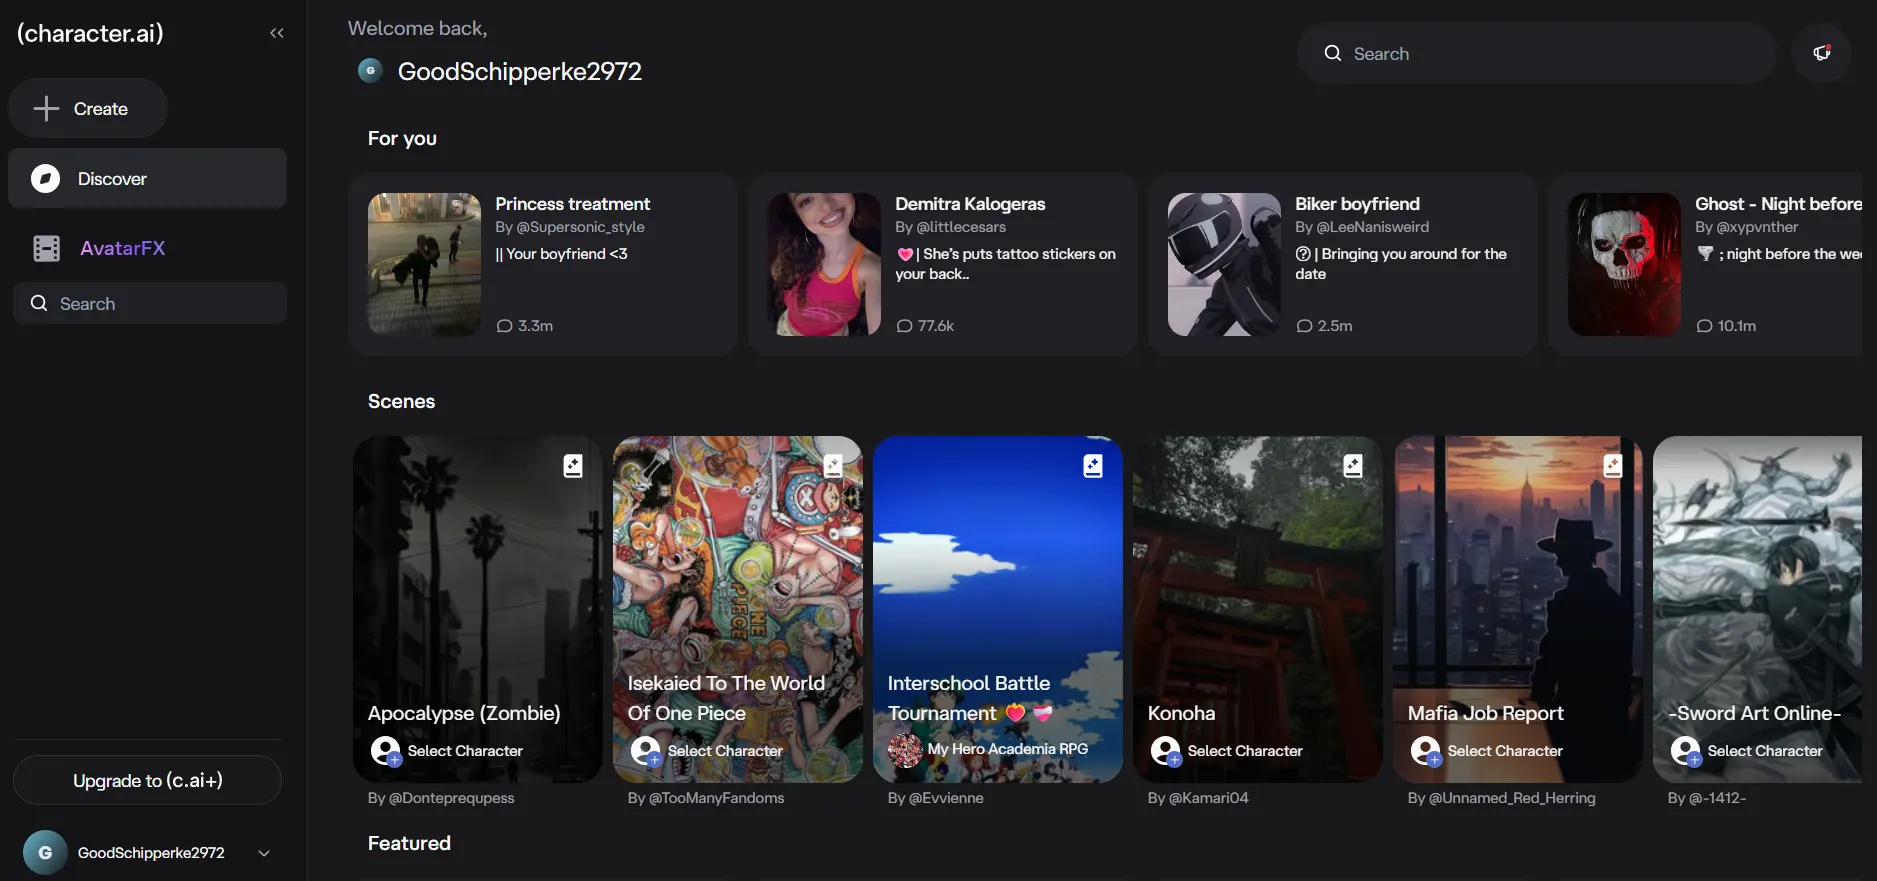Click the top Search bar
Screen dimensions: 1877x881
[1536, 53]
